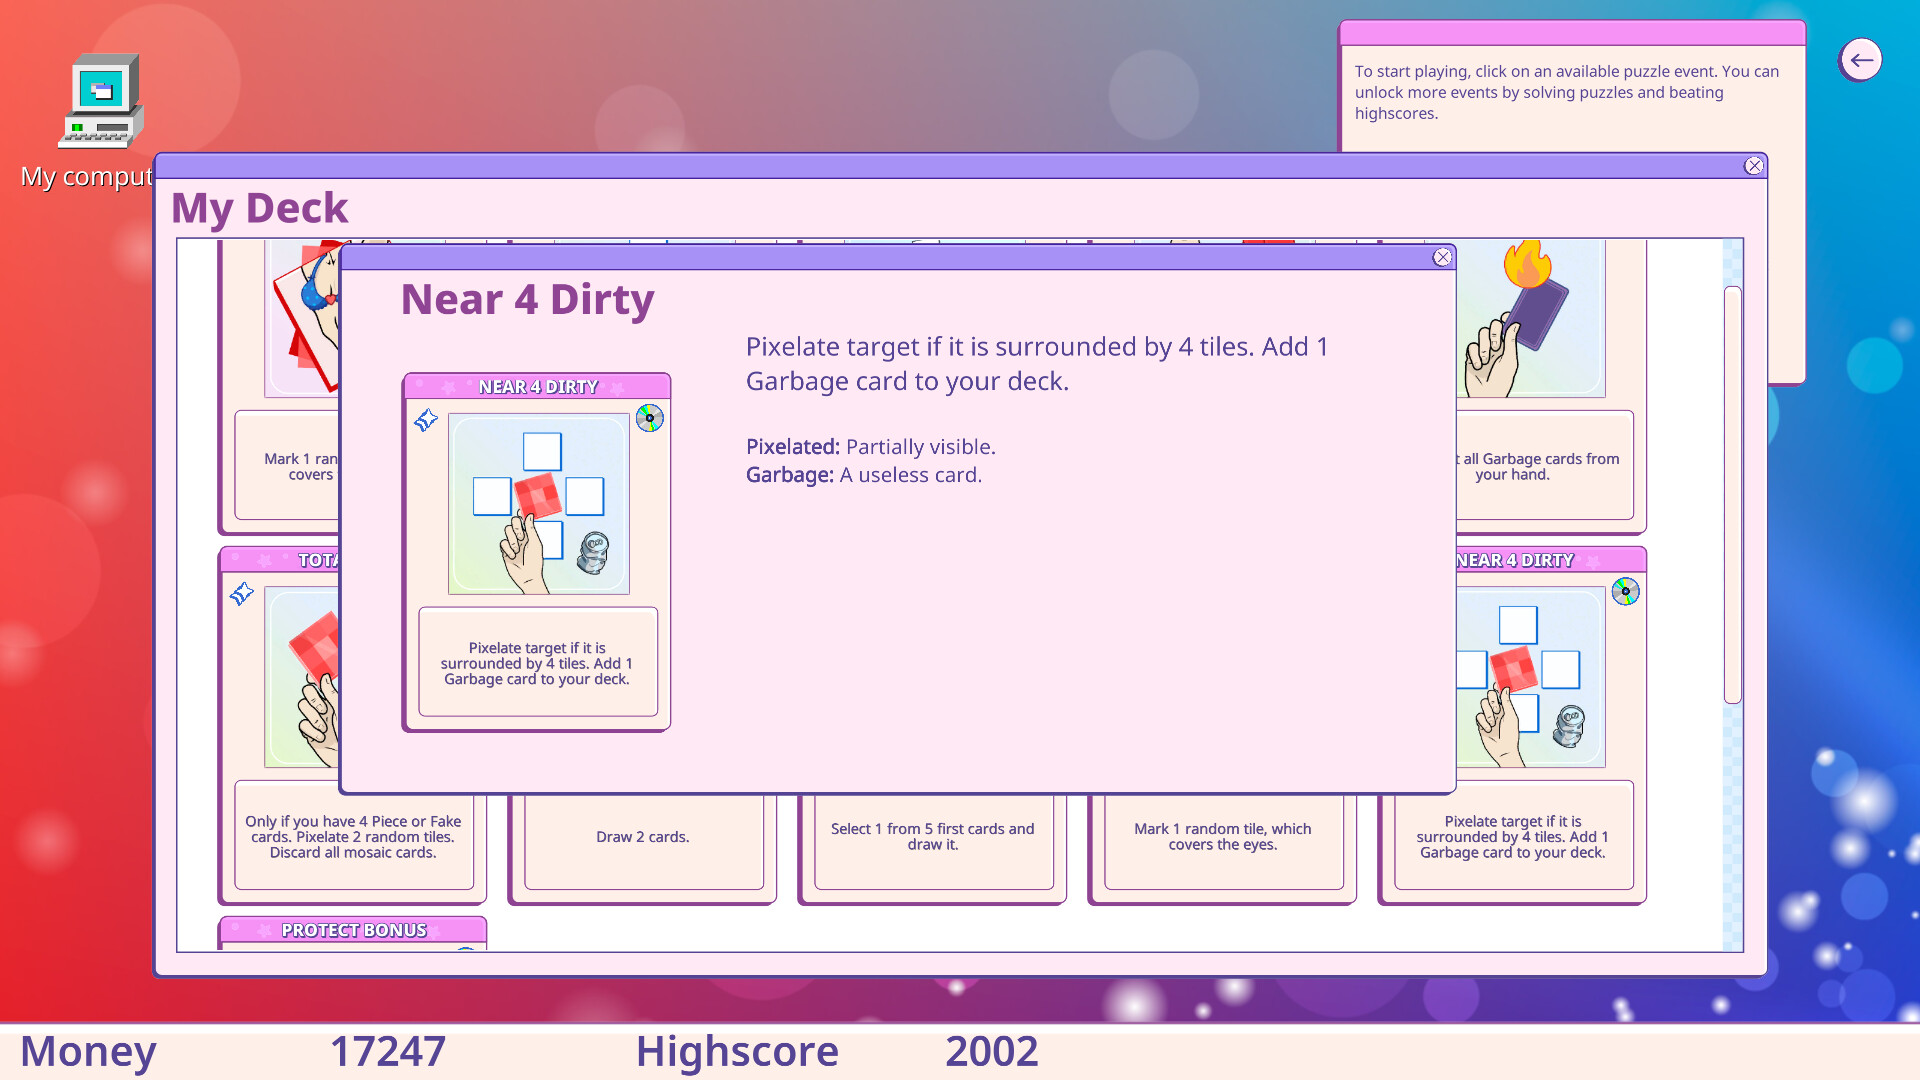This screenshot has height=1080, width=1920.
Task: Close the My Deck window
Action: point(1754,166)
